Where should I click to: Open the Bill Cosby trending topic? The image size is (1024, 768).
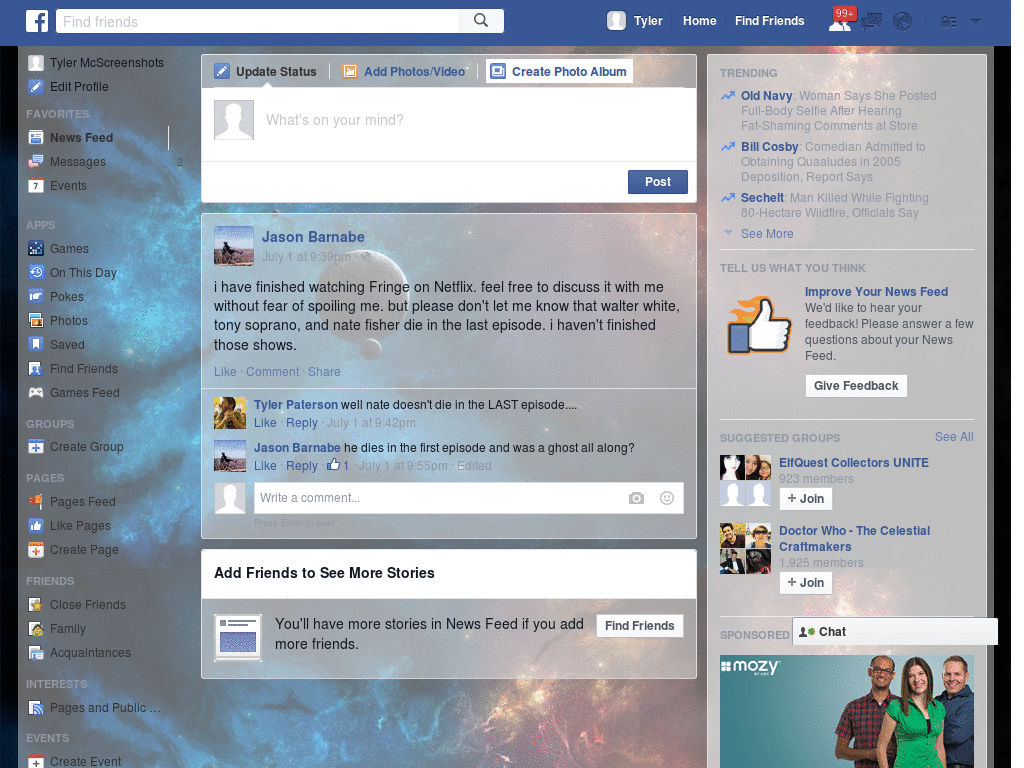pyautogui.click(x=769, y=146)
